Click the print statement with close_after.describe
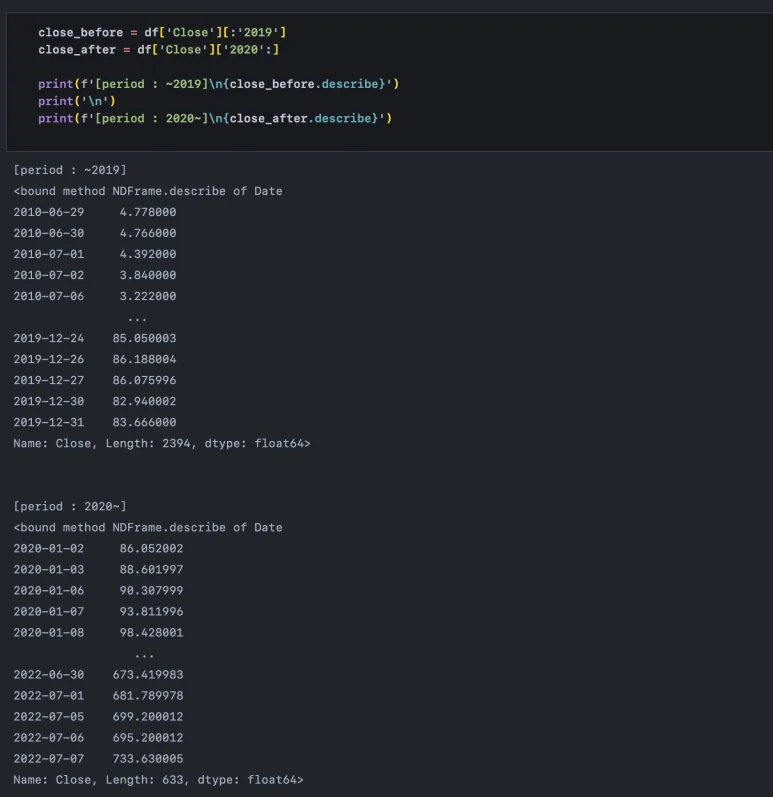Viewport: 773px width, 797px height. pos(214,119)
